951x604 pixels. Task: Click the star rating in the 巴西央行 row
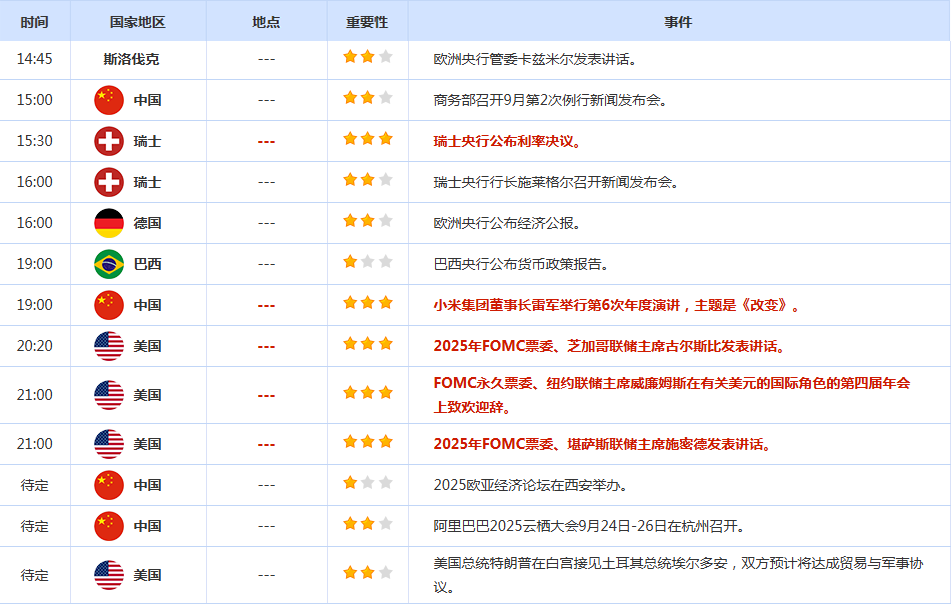[368, 261]
